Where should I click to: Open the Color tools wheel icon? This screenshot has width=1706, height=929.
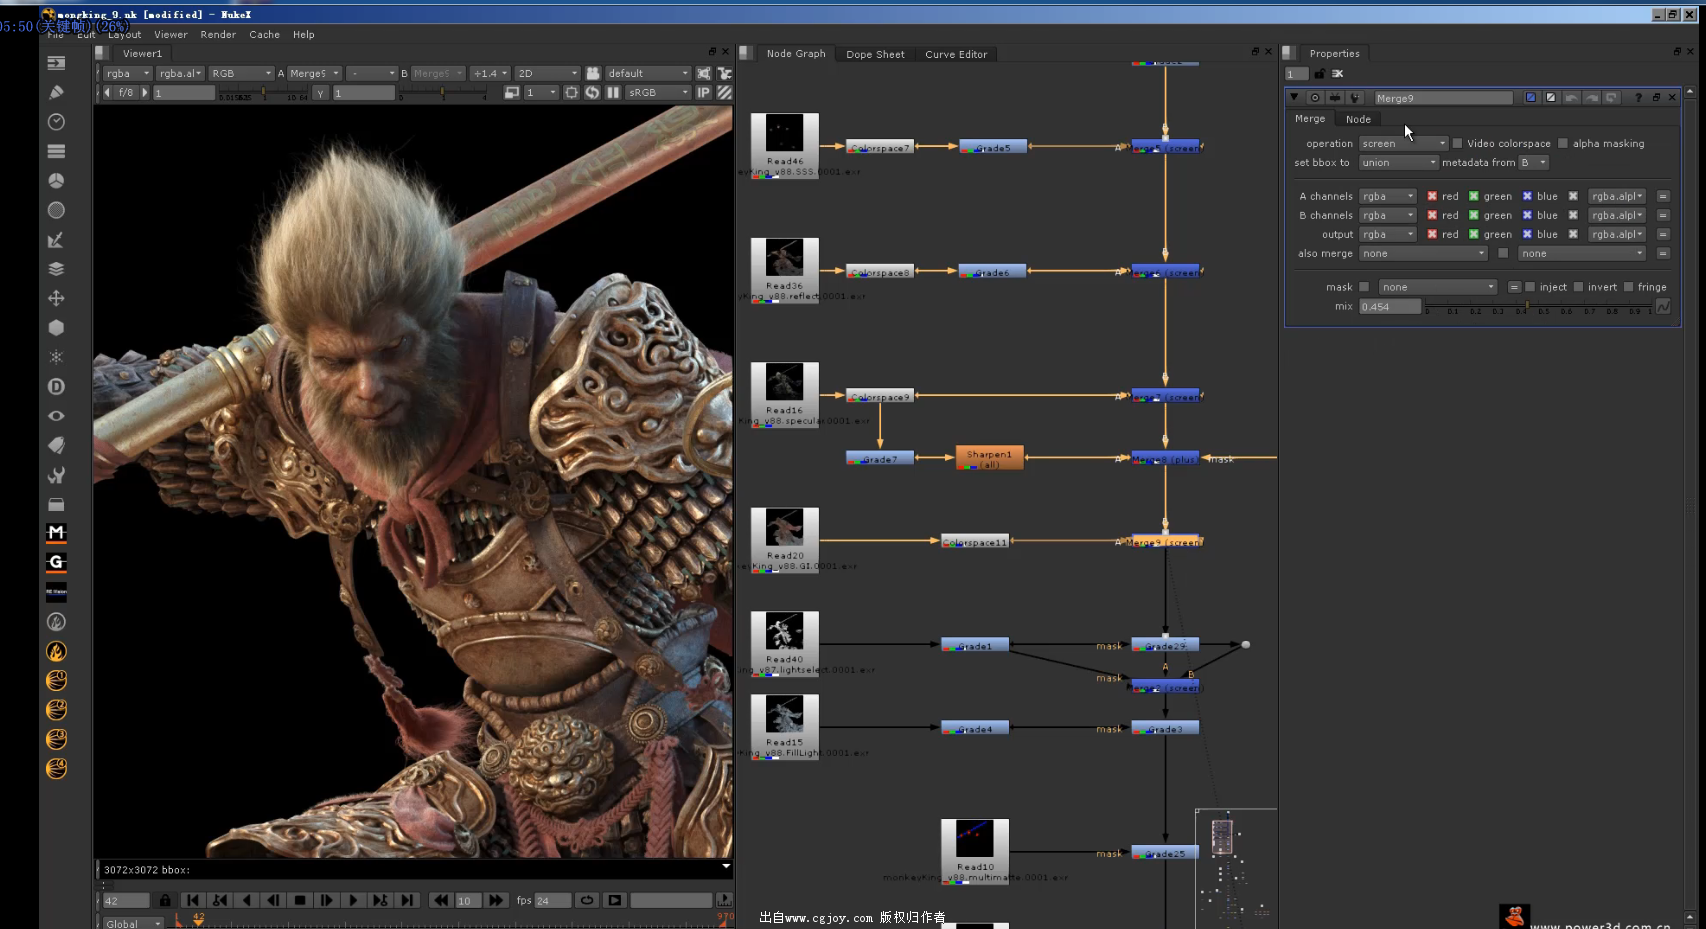click(56, 181)
